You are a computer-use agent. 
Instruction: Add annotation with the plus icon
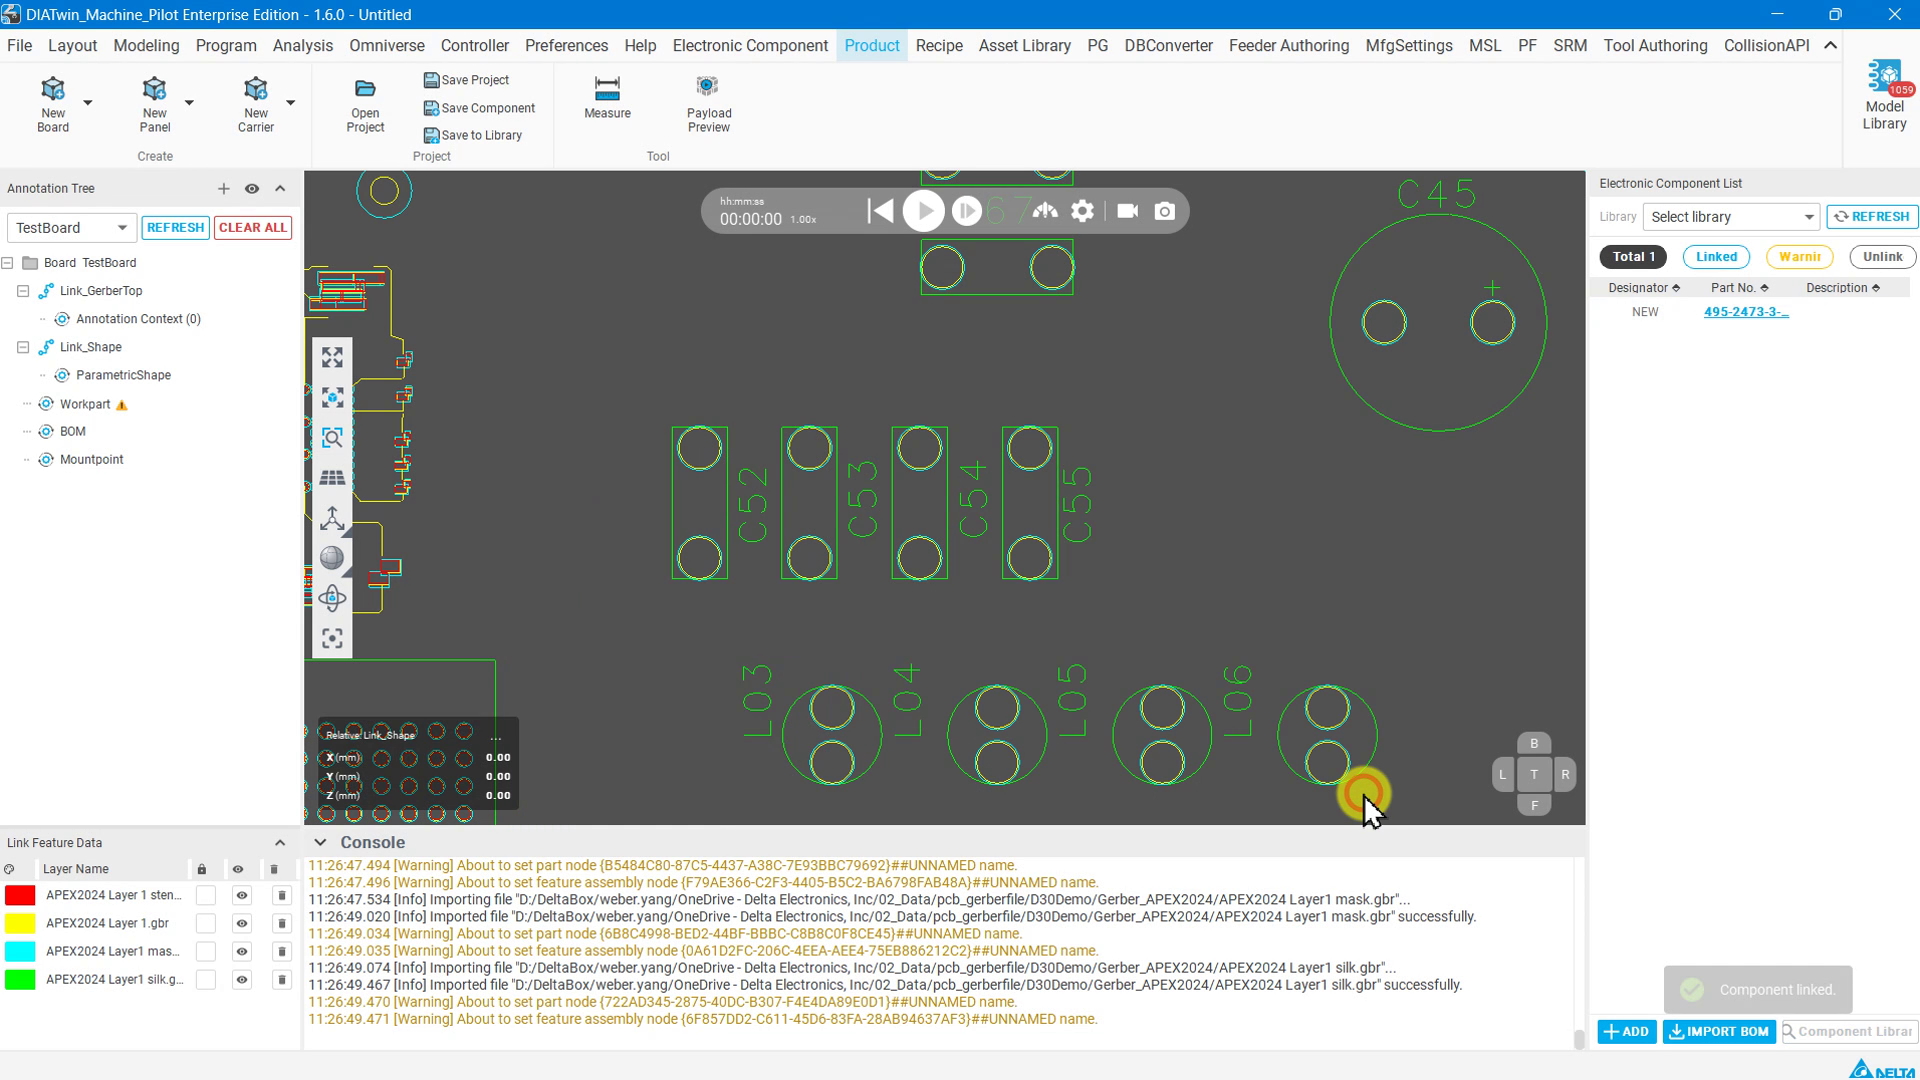pos(223,189)
